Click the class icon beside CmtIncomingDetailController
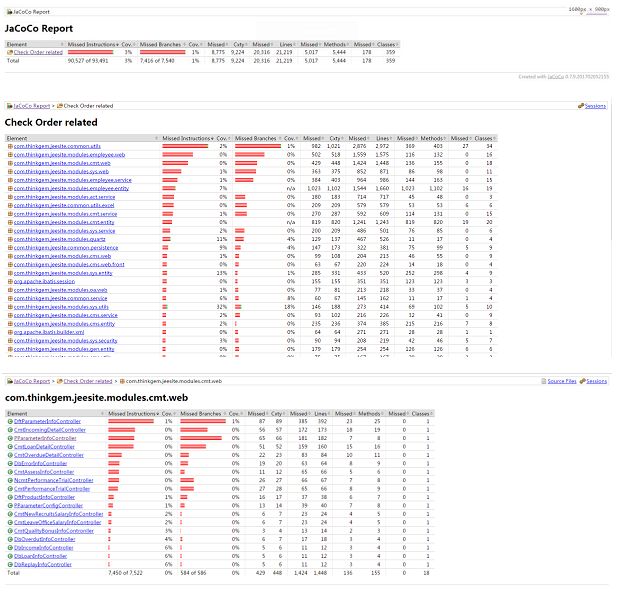The height and width of the screenshot is (595, 617). pos(10,430)
